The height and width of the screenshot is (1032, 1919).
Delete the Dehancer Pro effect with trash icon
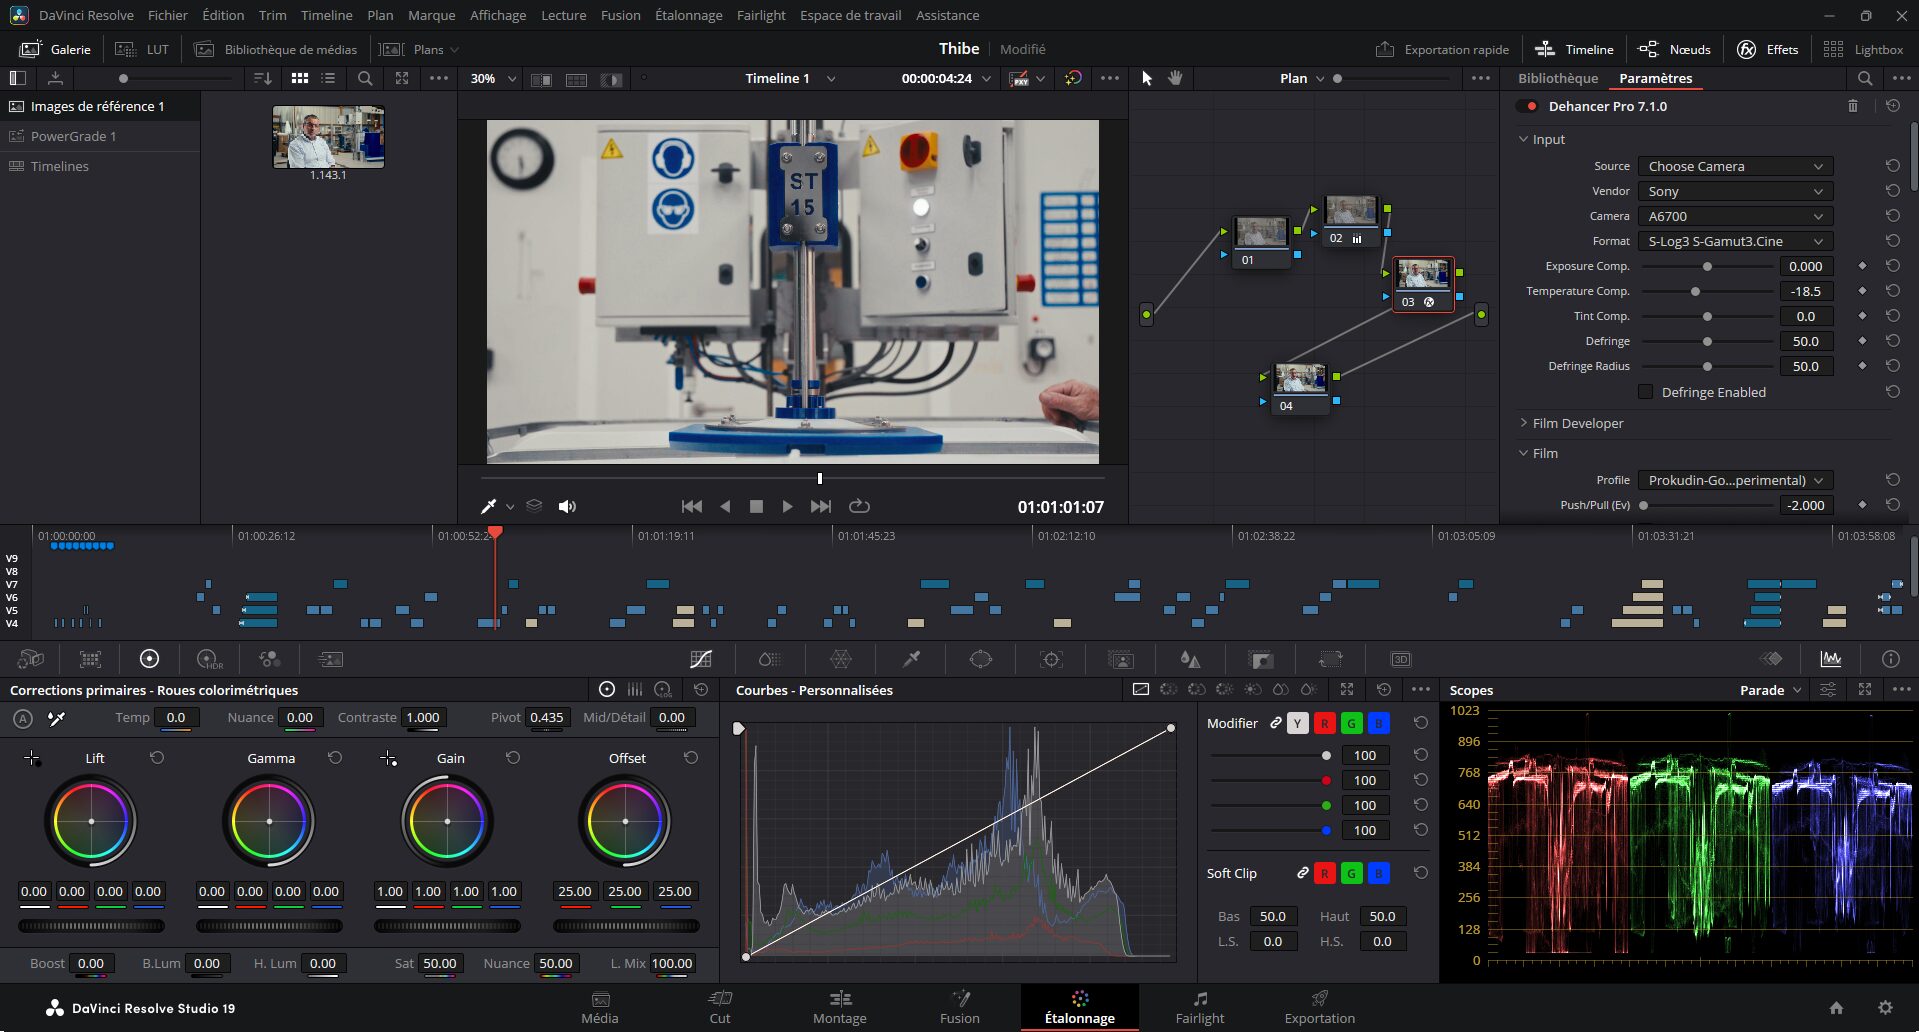click(x=1852, y=106)
